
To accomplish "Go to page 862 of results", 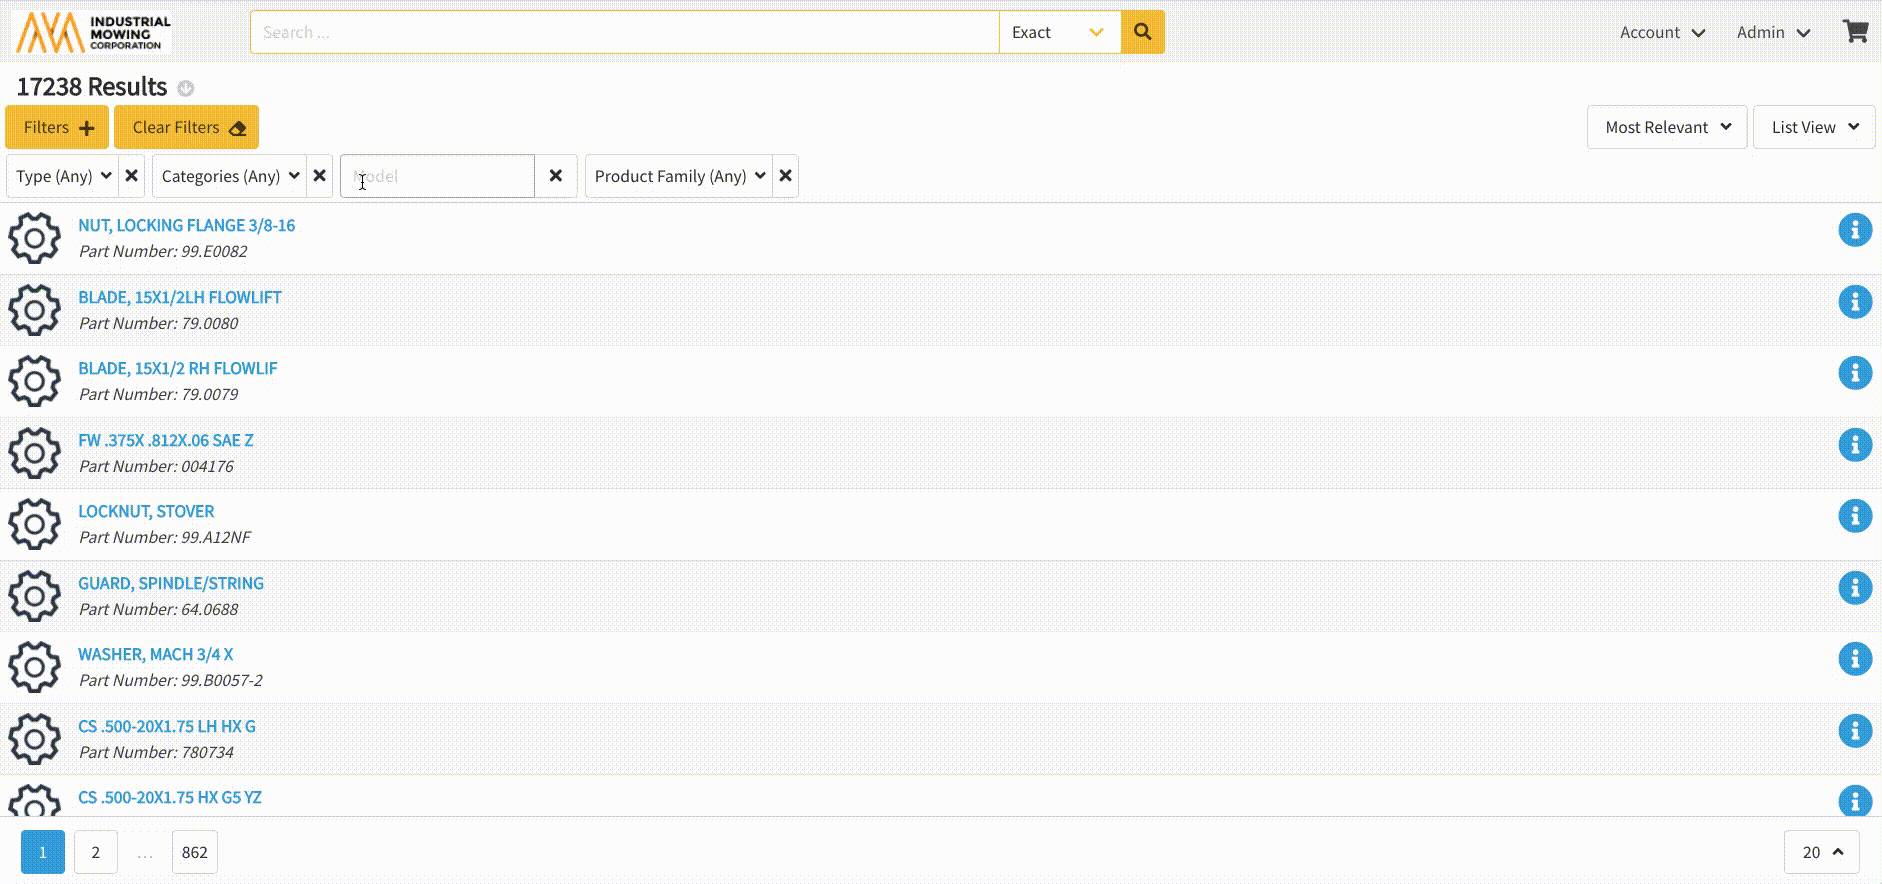I will click(x=195, y=852).
